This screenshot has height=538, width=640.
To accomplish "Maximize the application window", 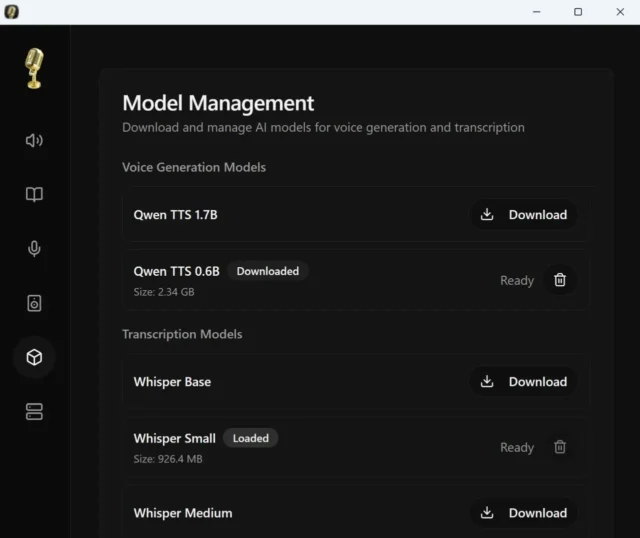I will click(x=578, y=12).
